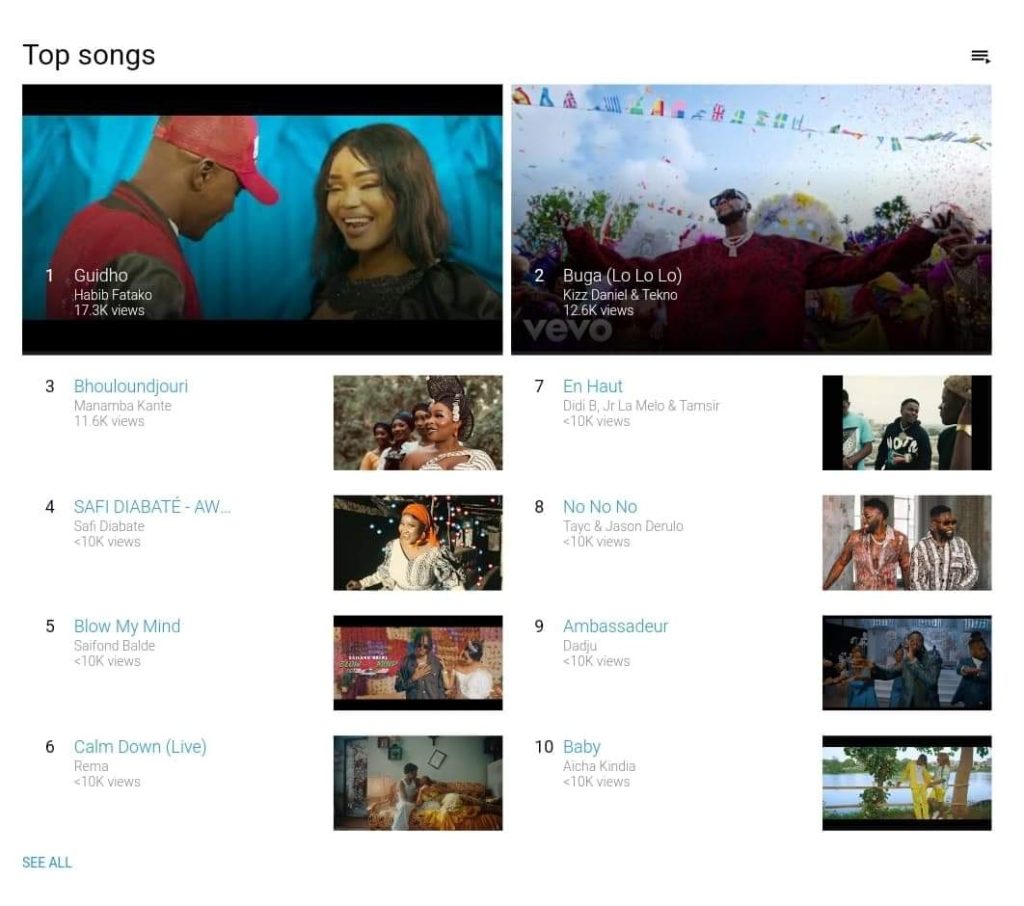Open the Blow My Mind song link
Image resolution: width=1024 pixels, height=906 pixels.
pos(127,626)
